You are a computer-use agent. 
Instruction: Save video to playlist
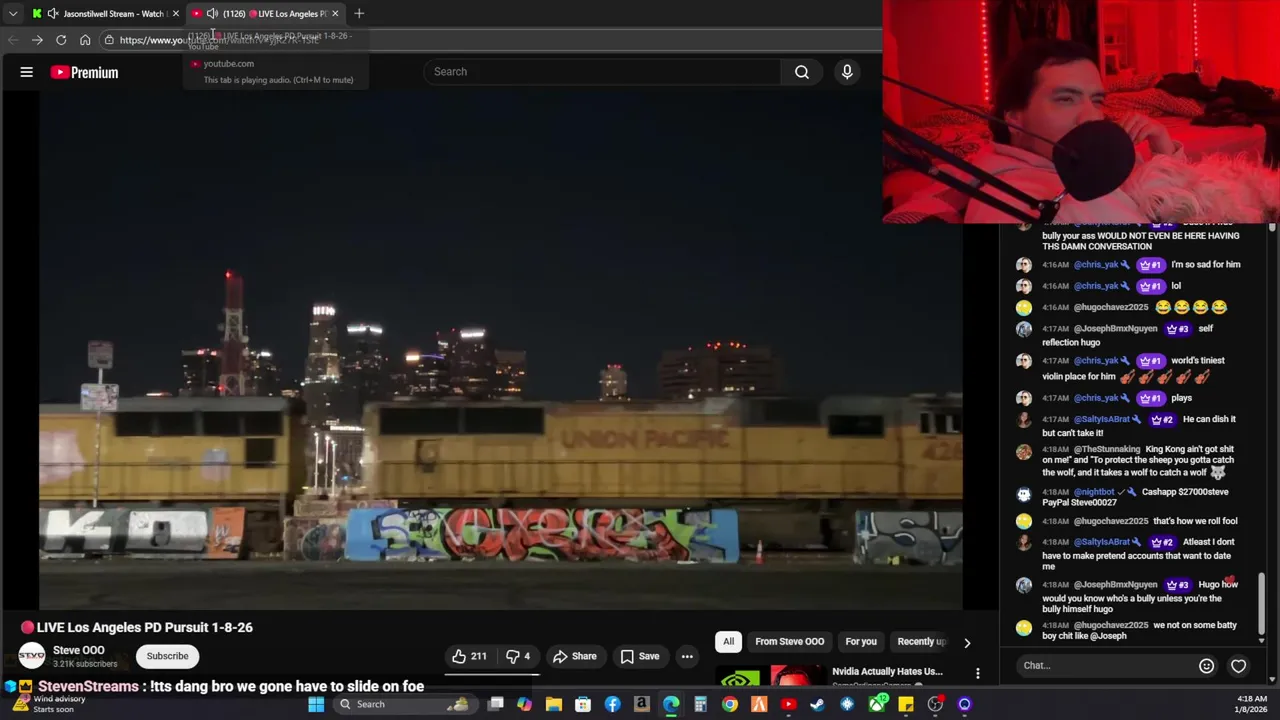click(640, 656)
